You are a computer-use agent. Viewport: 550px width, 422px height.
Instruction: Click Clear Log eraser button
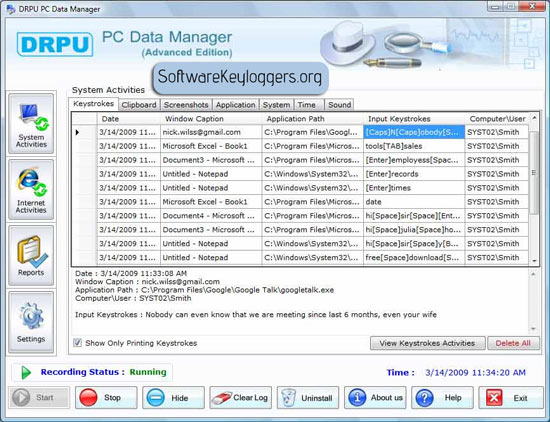241,397
